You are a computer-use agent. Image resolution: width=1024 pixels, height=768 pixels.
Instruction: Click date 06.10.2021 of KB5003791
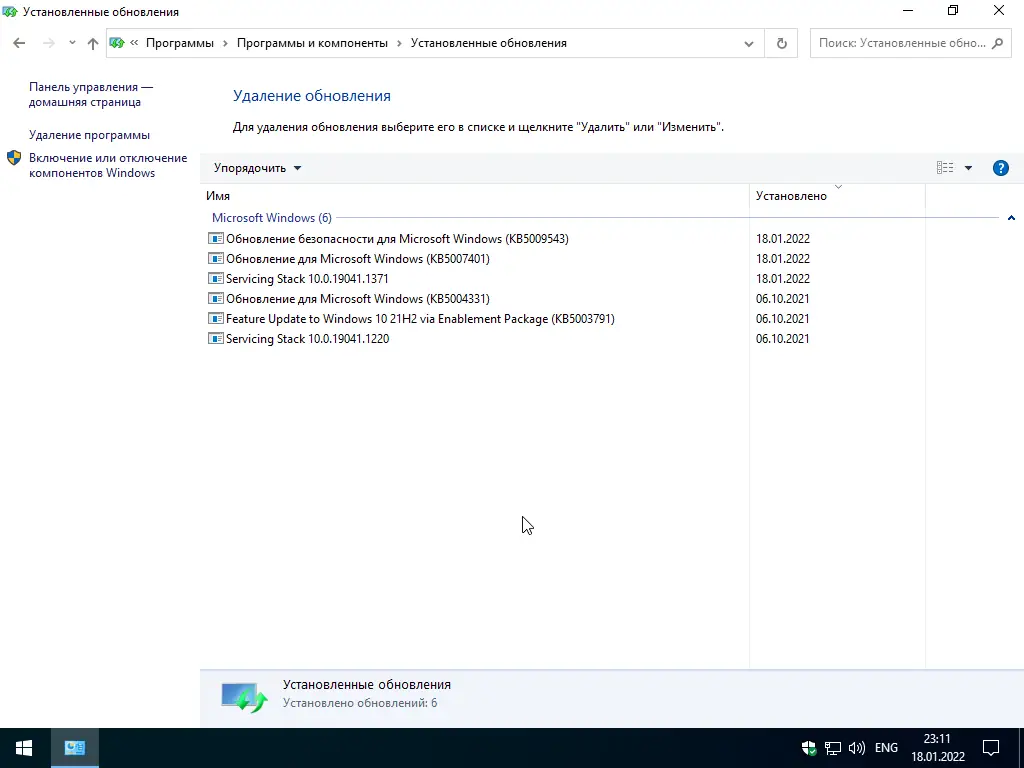click(x=782, y=319)
